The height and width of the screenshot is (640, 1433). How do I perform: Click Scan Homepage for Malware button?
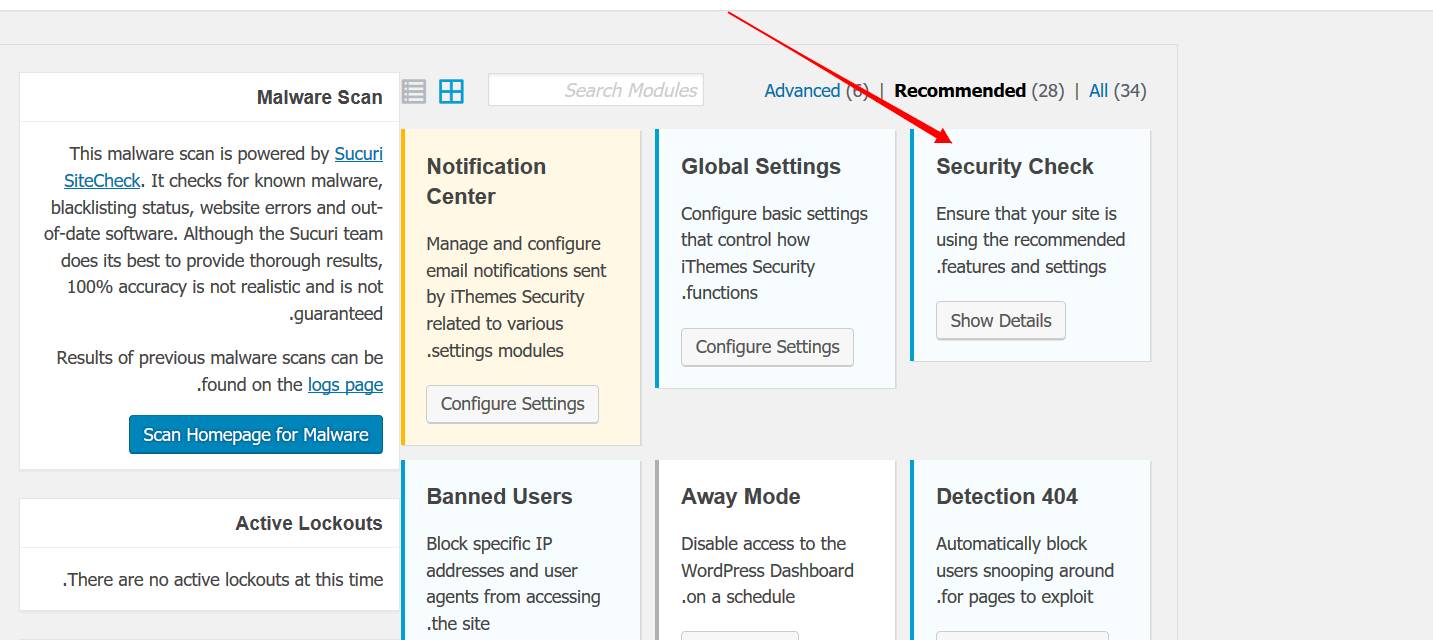(x=256, y=435)
